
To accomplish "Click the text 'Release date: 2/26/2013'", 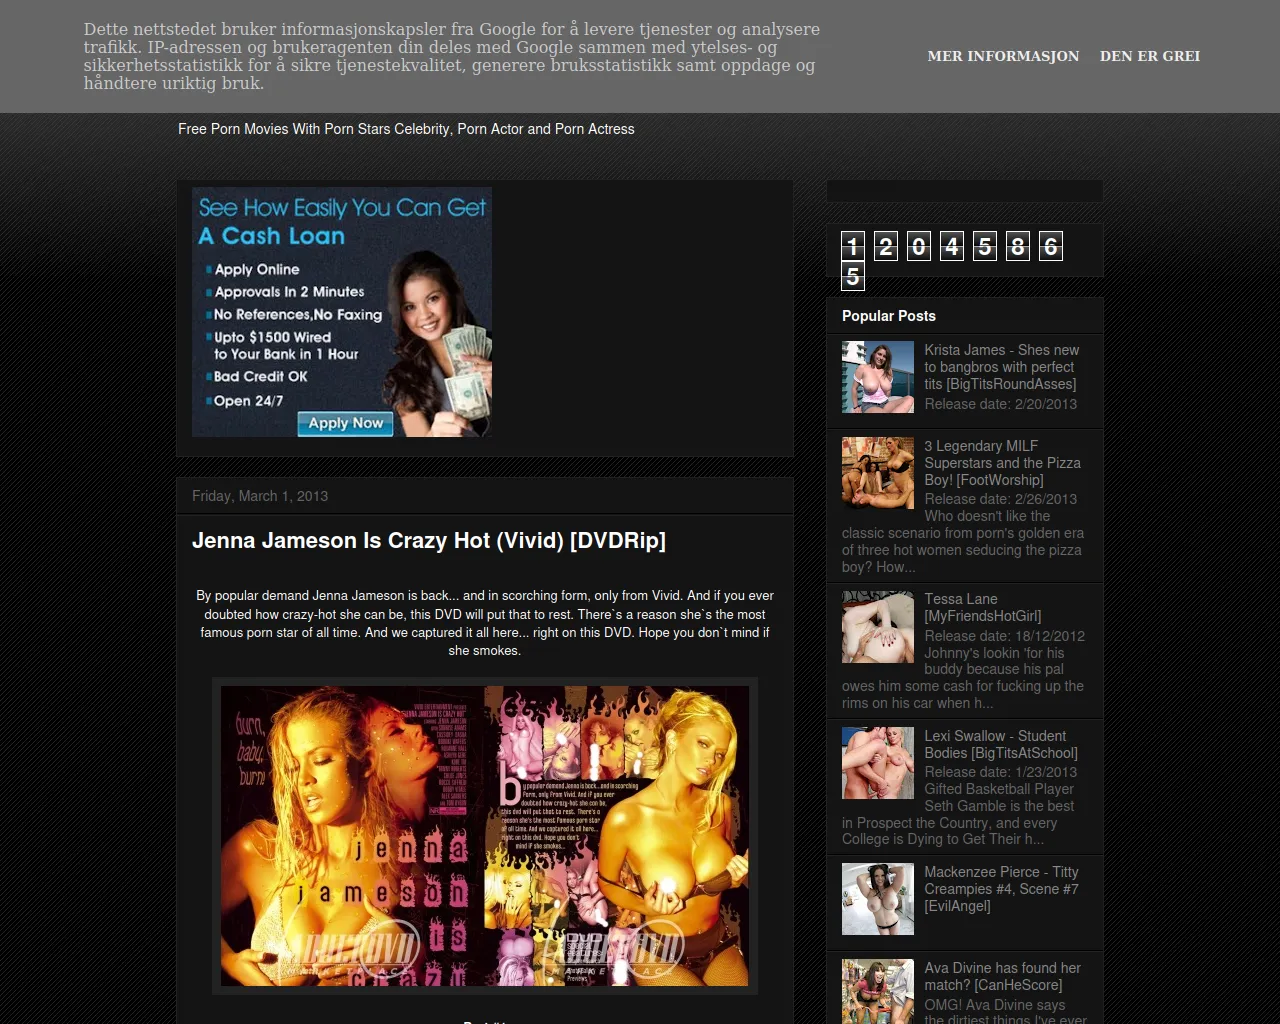I will 1000,499.
